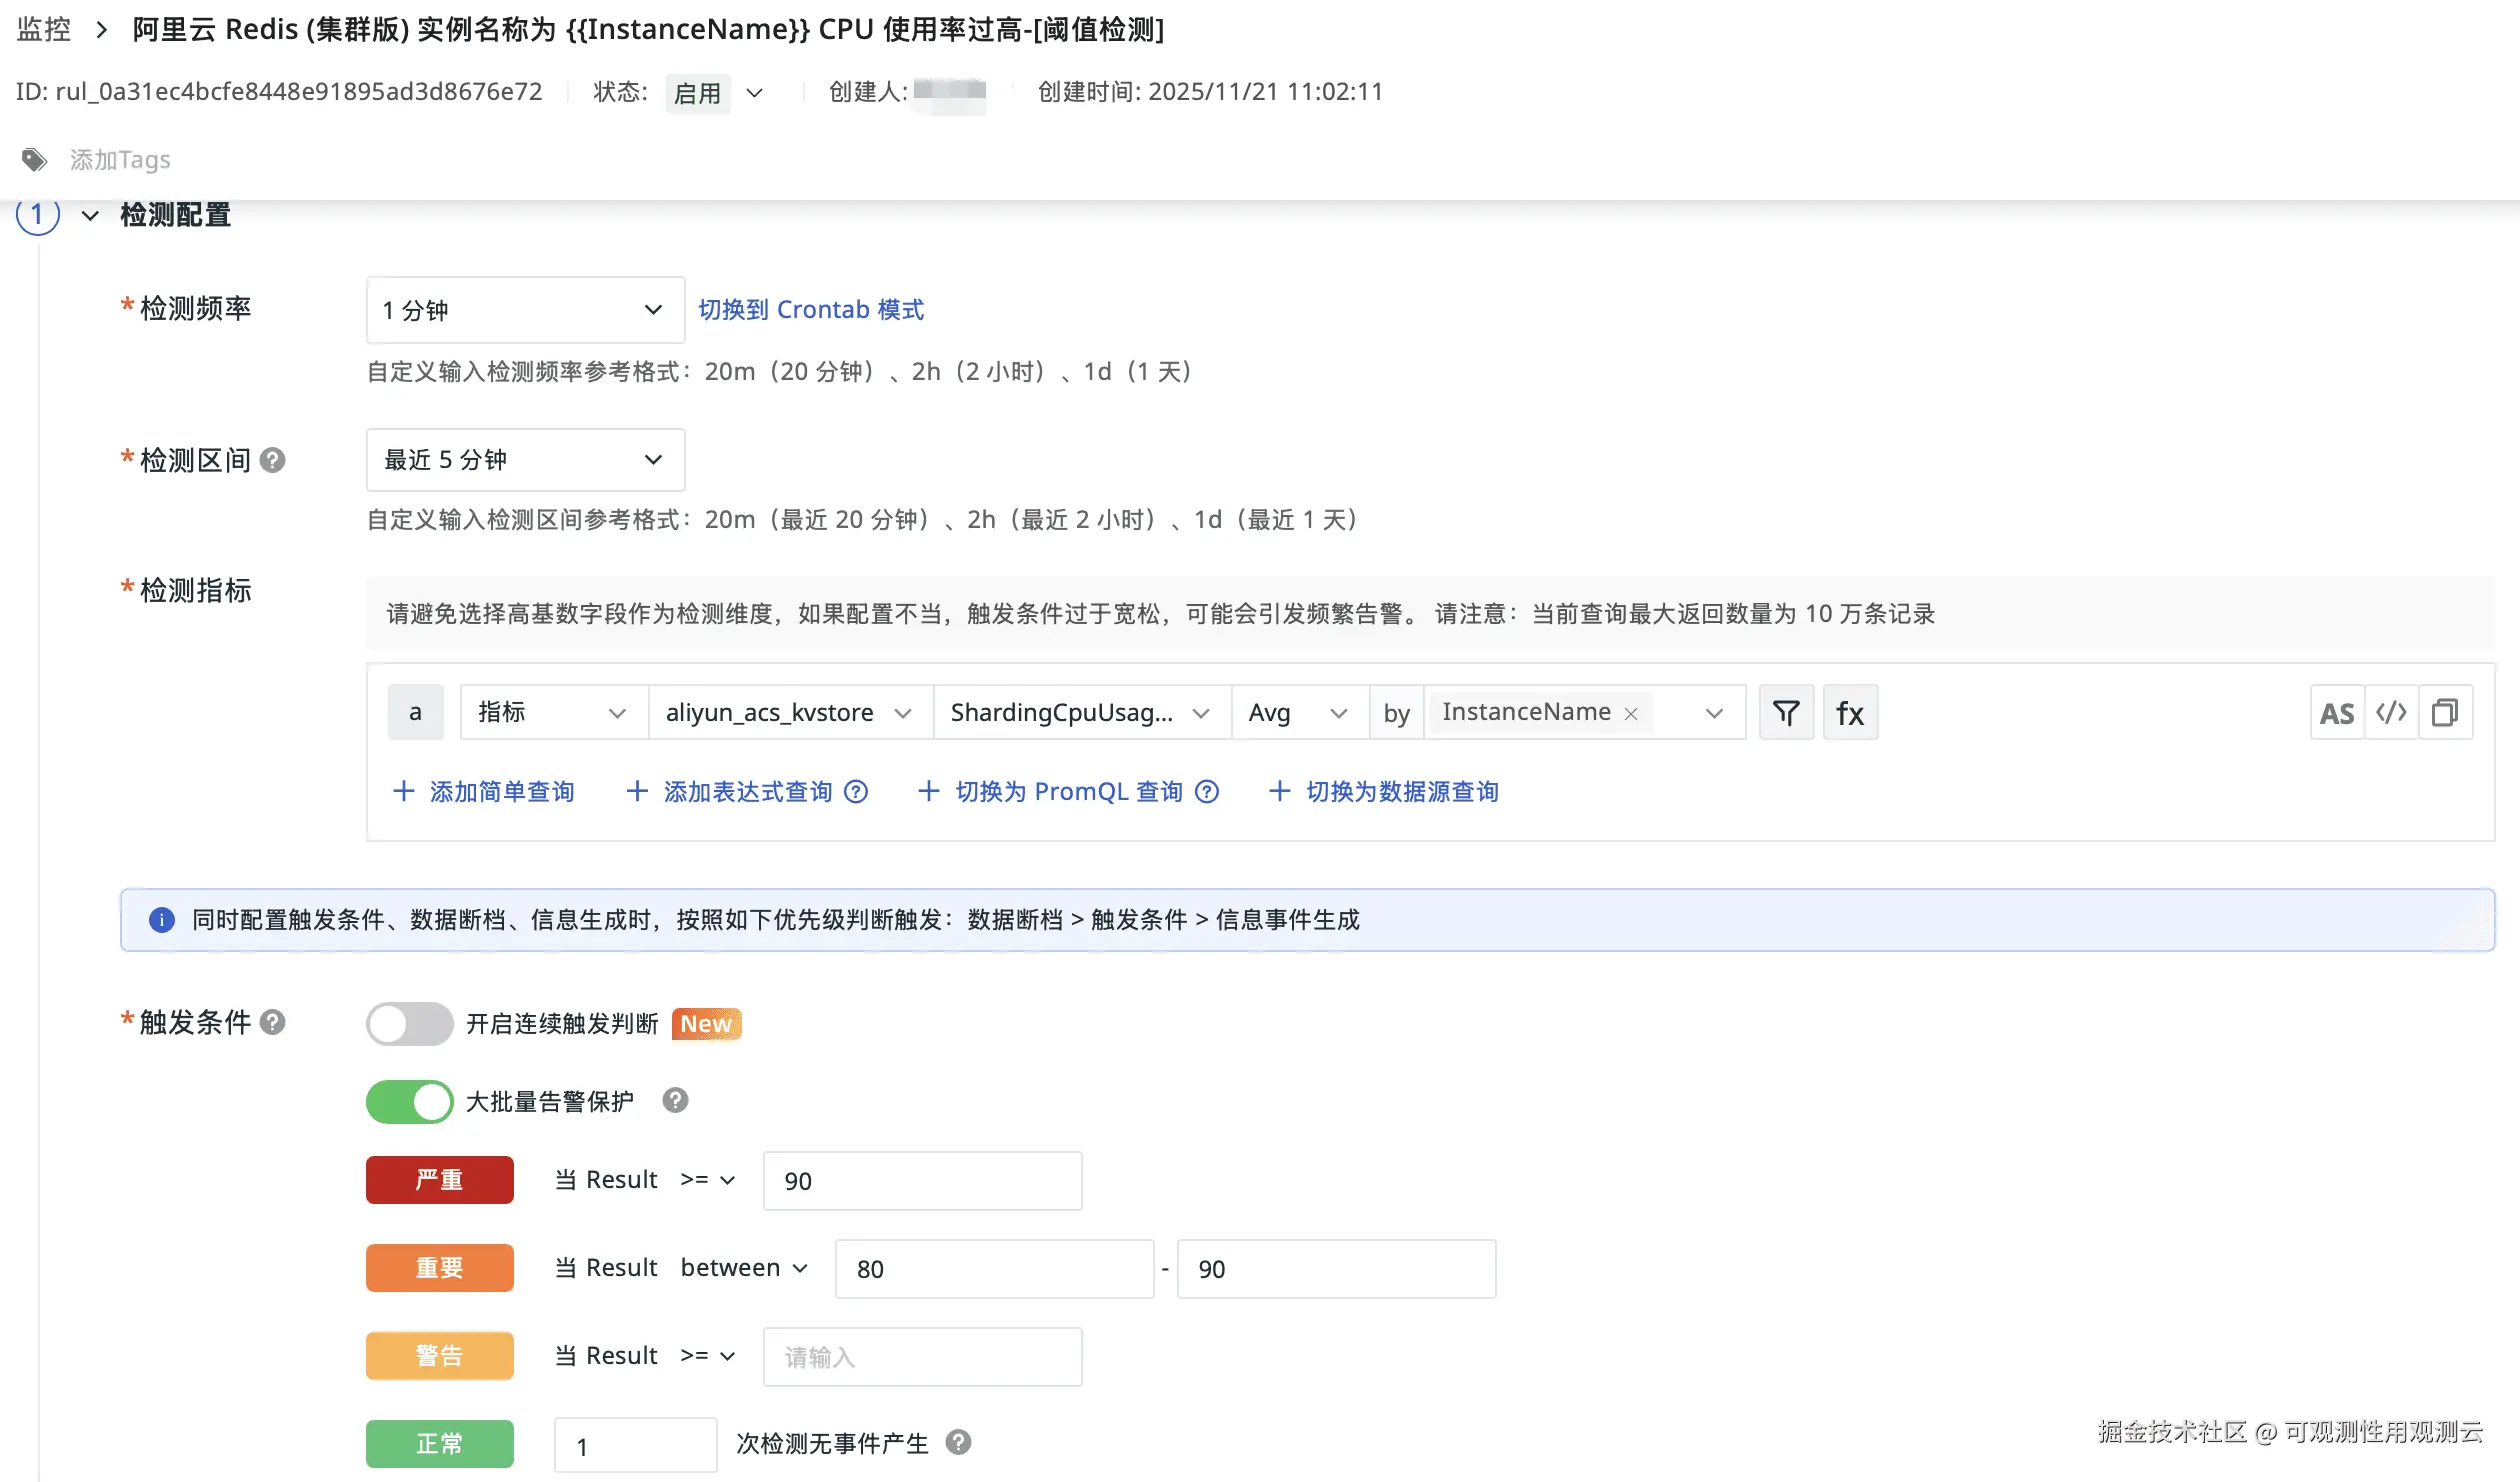Click the 警告 threshold input field
The width and height of the screenshot is (2520, 1482).
(921, 1357)
